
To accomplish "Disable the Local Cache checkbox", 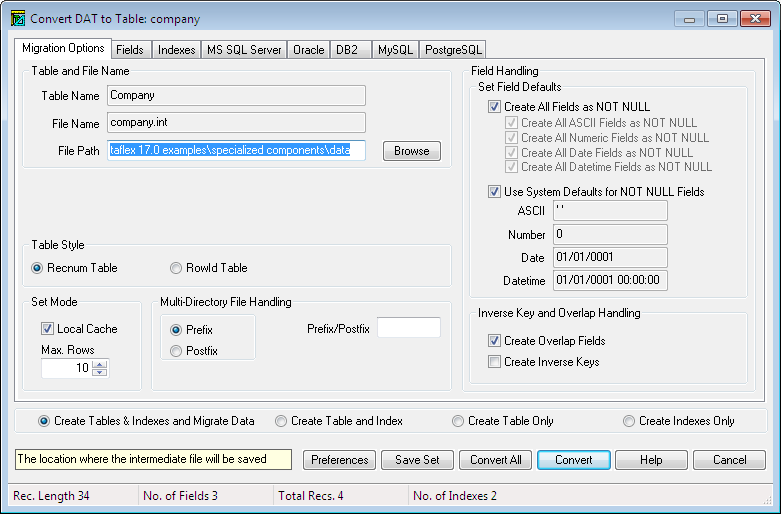I will coord(48,329).
